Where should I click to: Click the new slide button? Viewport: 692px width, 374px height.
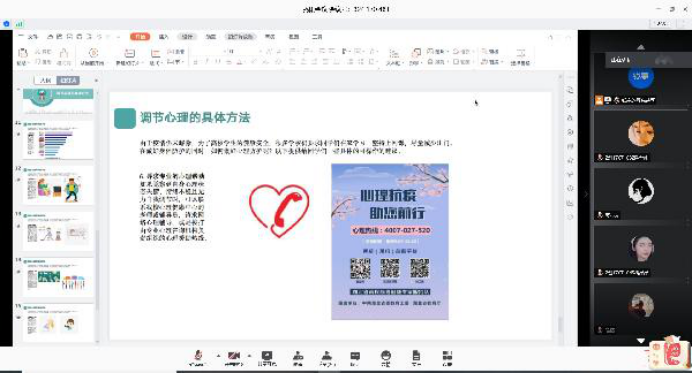click(x=129, y=57)
